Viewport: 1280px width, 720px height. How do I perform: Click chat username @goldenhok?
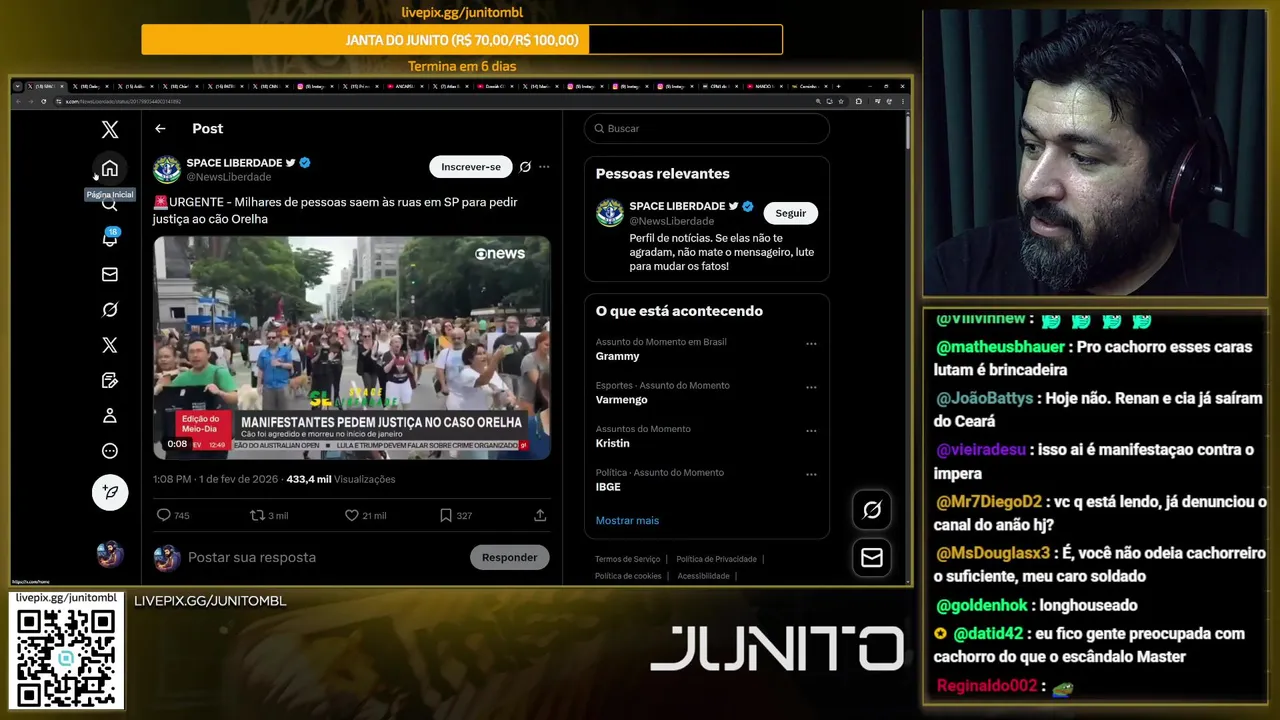coord(983,605)
